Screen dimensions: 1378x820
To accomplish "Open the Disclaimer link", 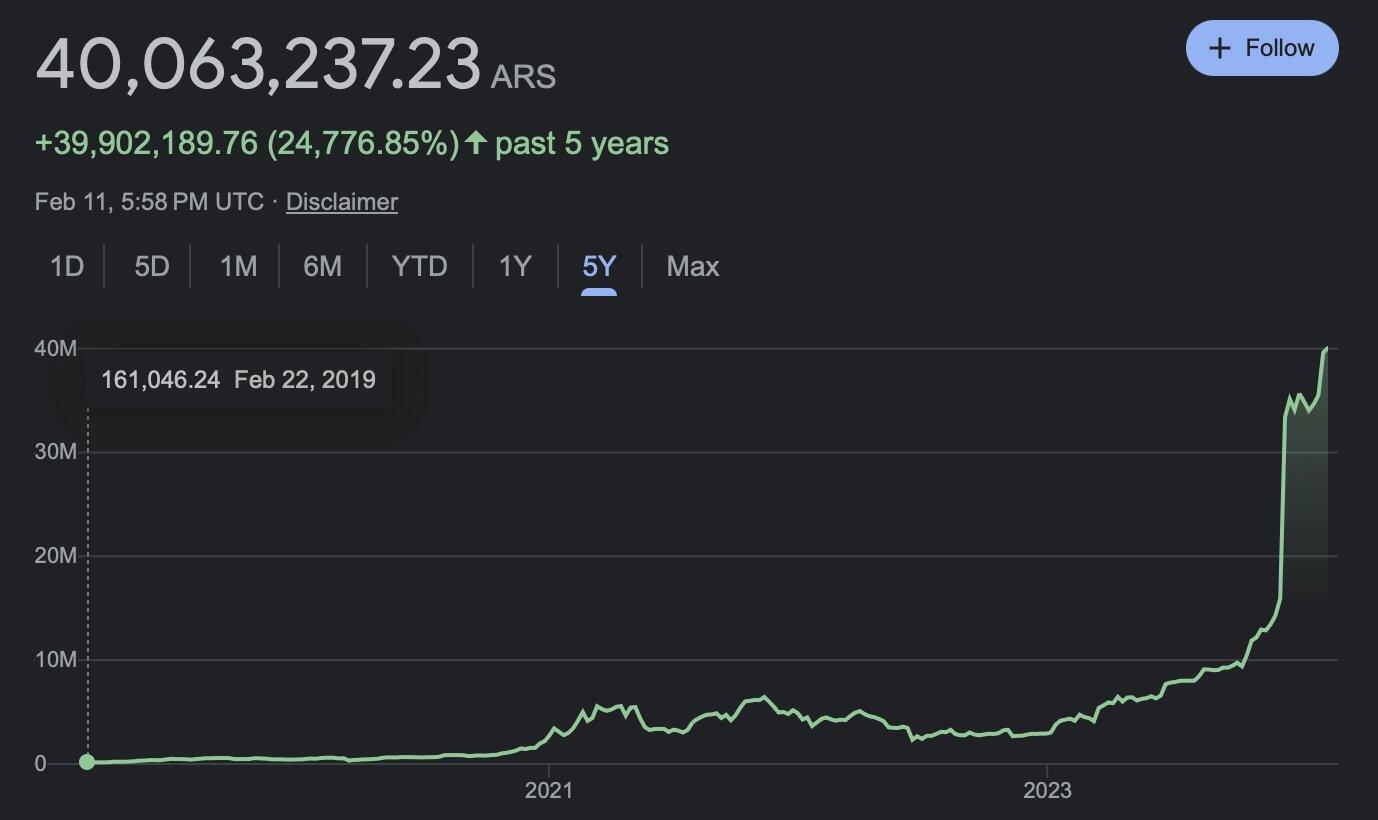I will click(342, 202).
